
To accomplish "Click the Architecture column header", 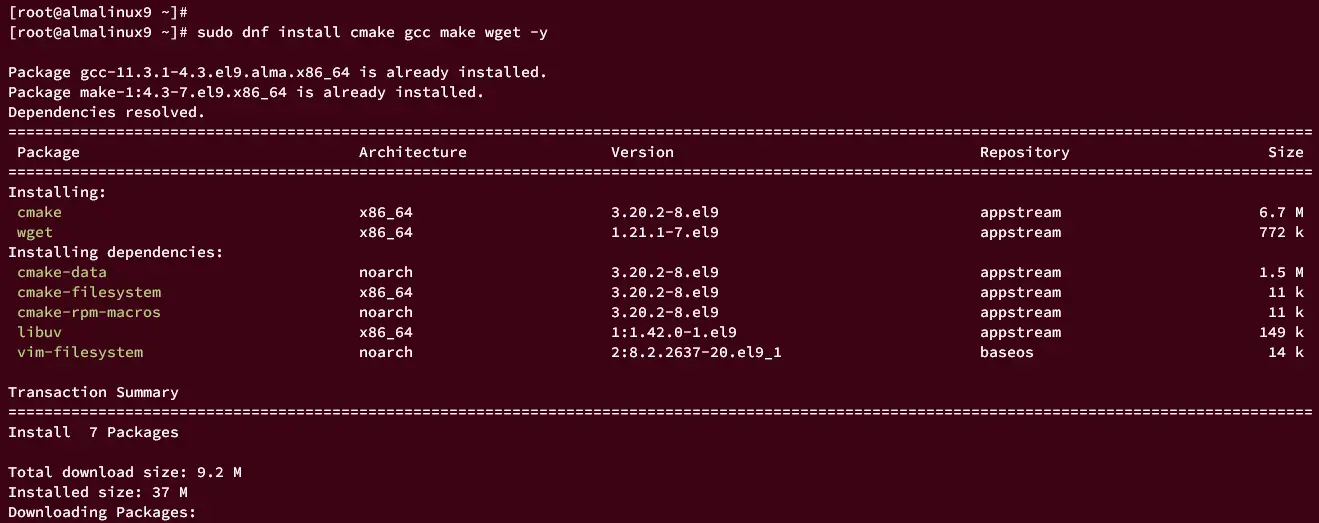I will click(x=413, y=152).
